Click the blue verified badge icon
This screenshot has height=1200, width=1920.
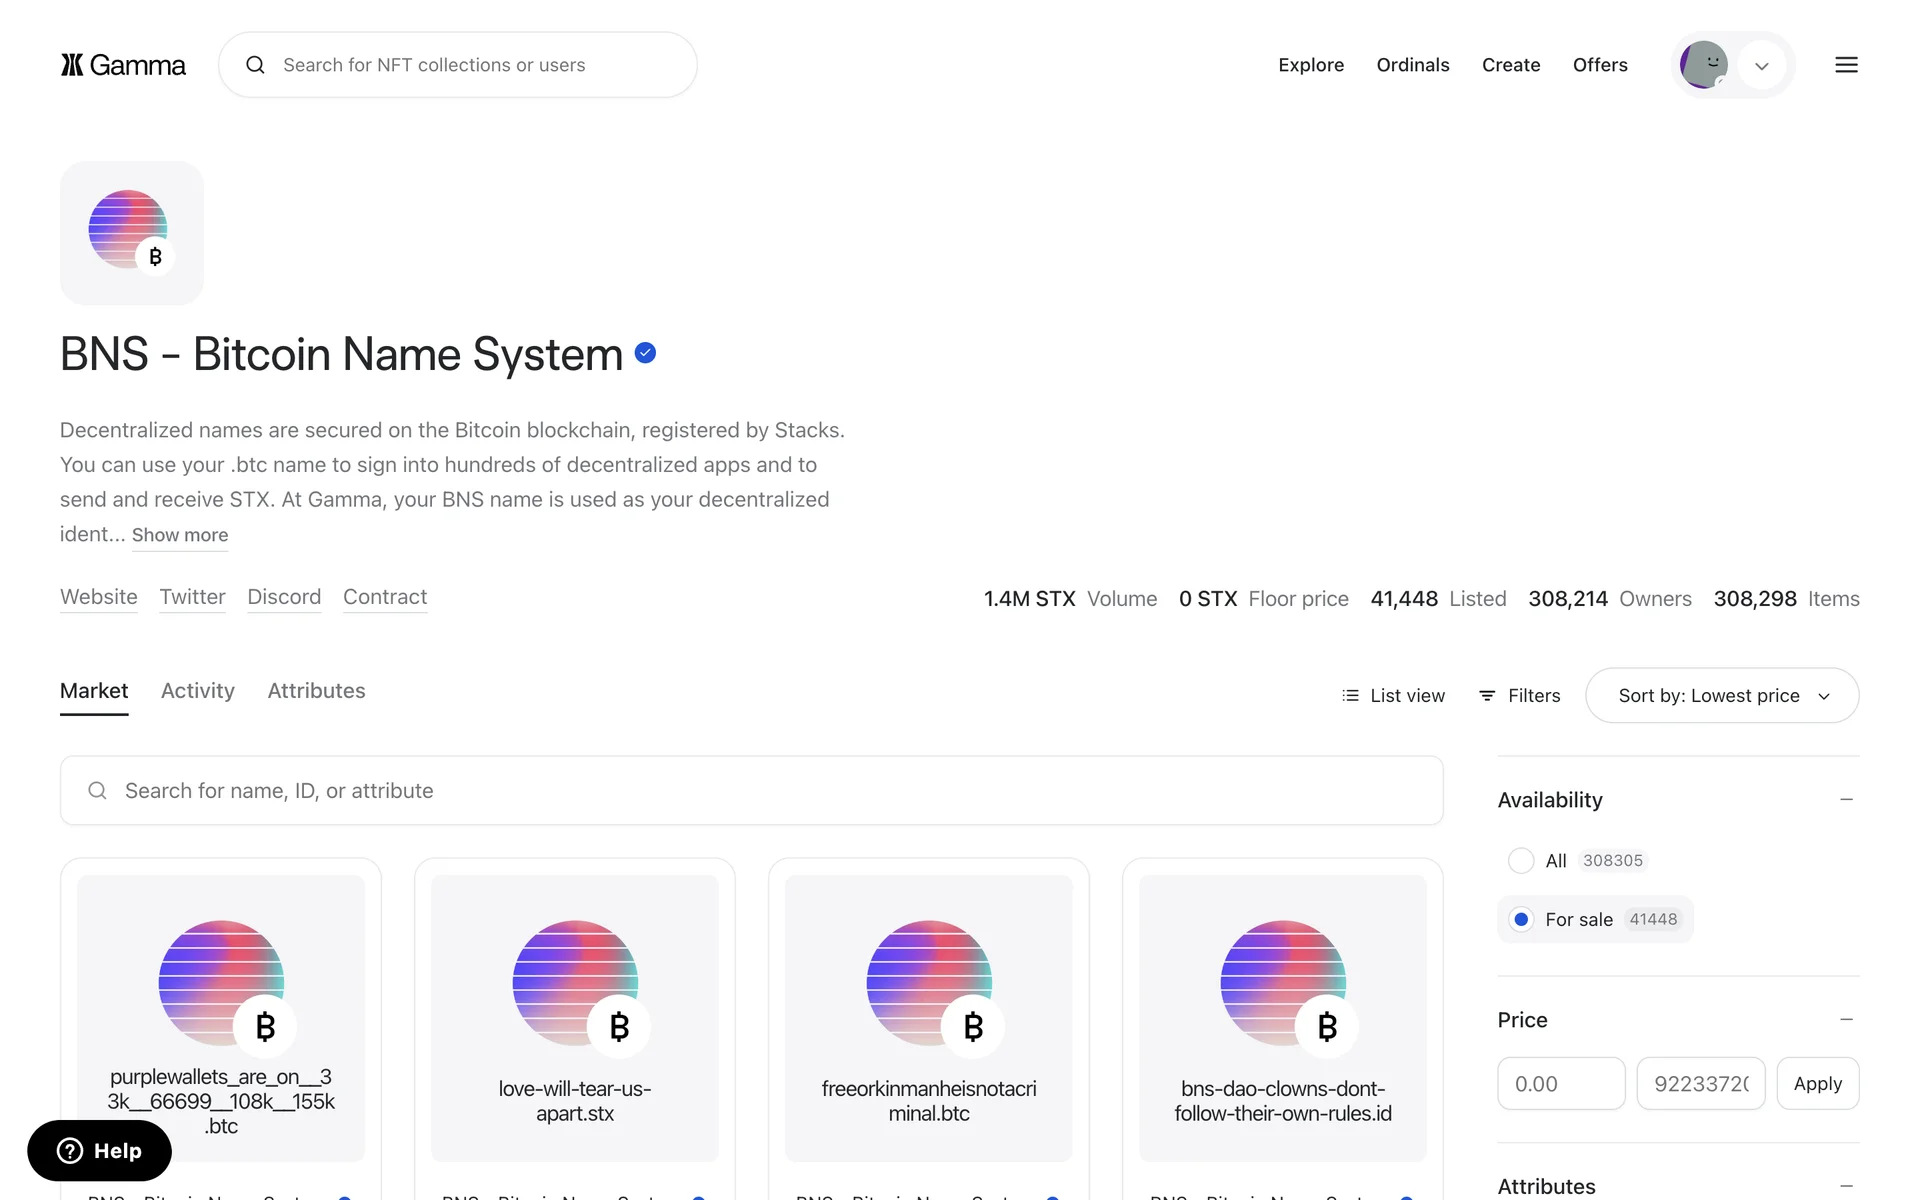(646, 353)
